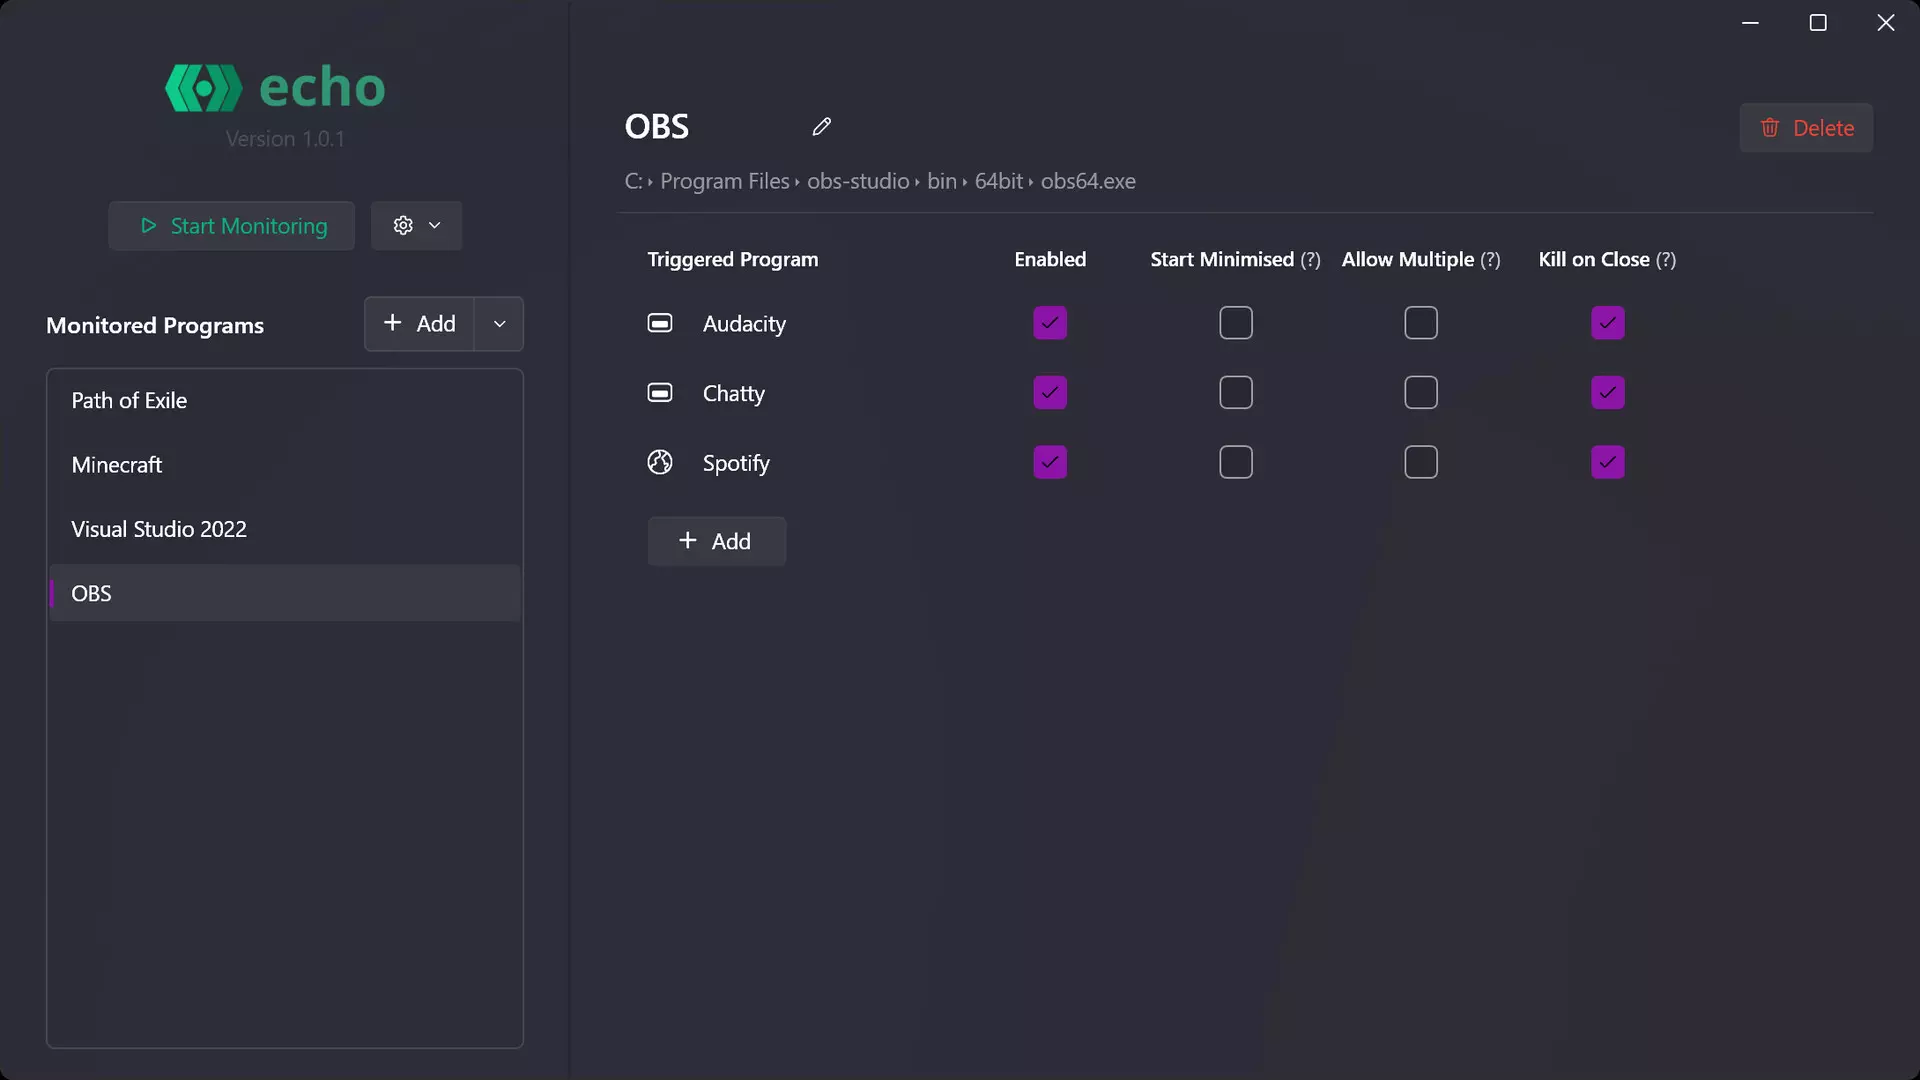Disable the Enabled checkbox for Spotify
Viewport: 1920px width, 1080px height.
[x=1050, y=462]
